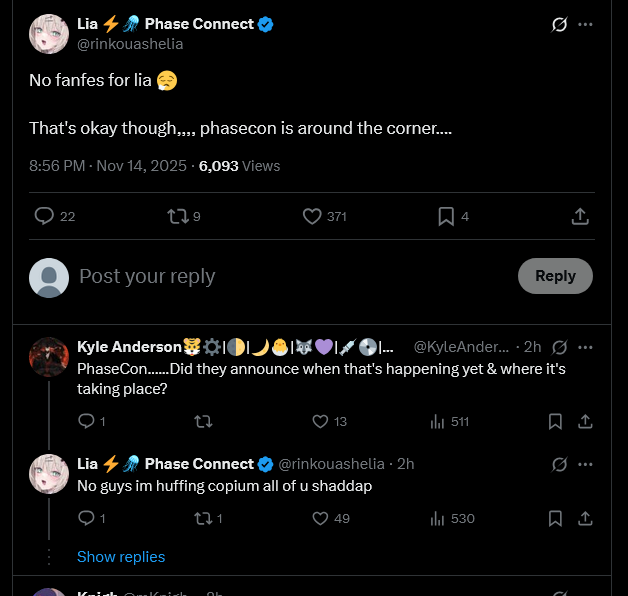Open Grok icon on Lia's main post
The height and width of the screenshot is (596, 628).
(559, 24)
